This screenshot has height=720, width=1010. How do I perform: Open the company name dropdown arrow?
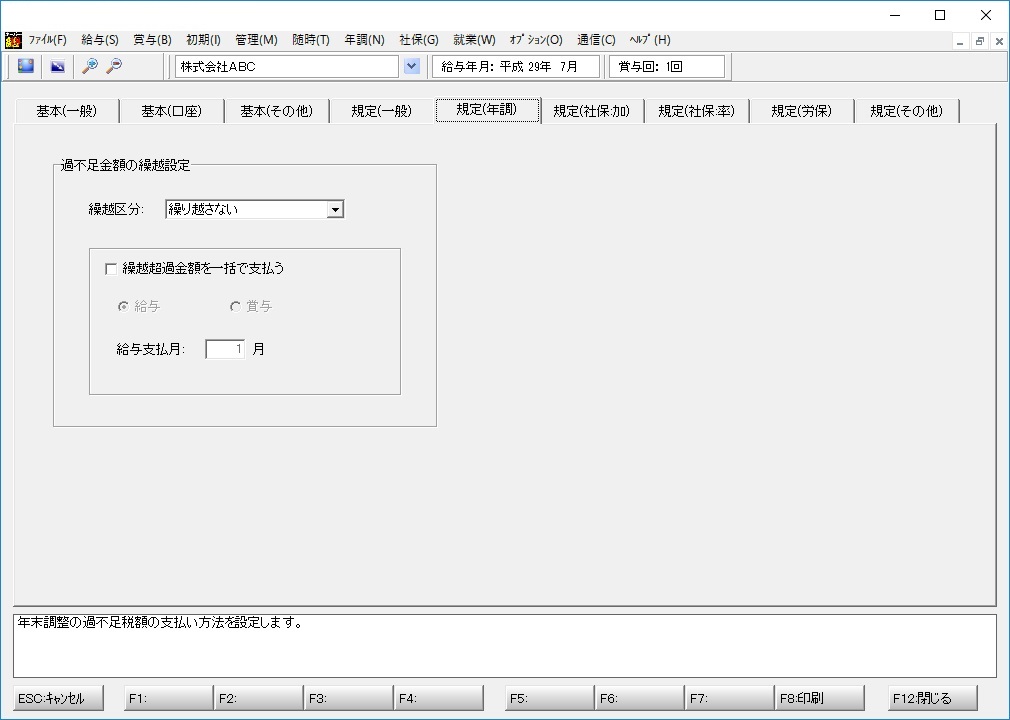(412, 66)
